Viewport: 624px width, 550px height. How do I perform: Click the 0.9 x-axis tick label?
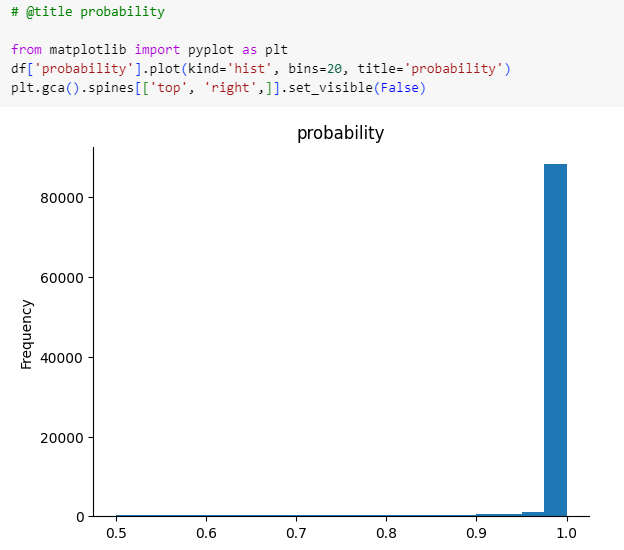click(476, 536)
